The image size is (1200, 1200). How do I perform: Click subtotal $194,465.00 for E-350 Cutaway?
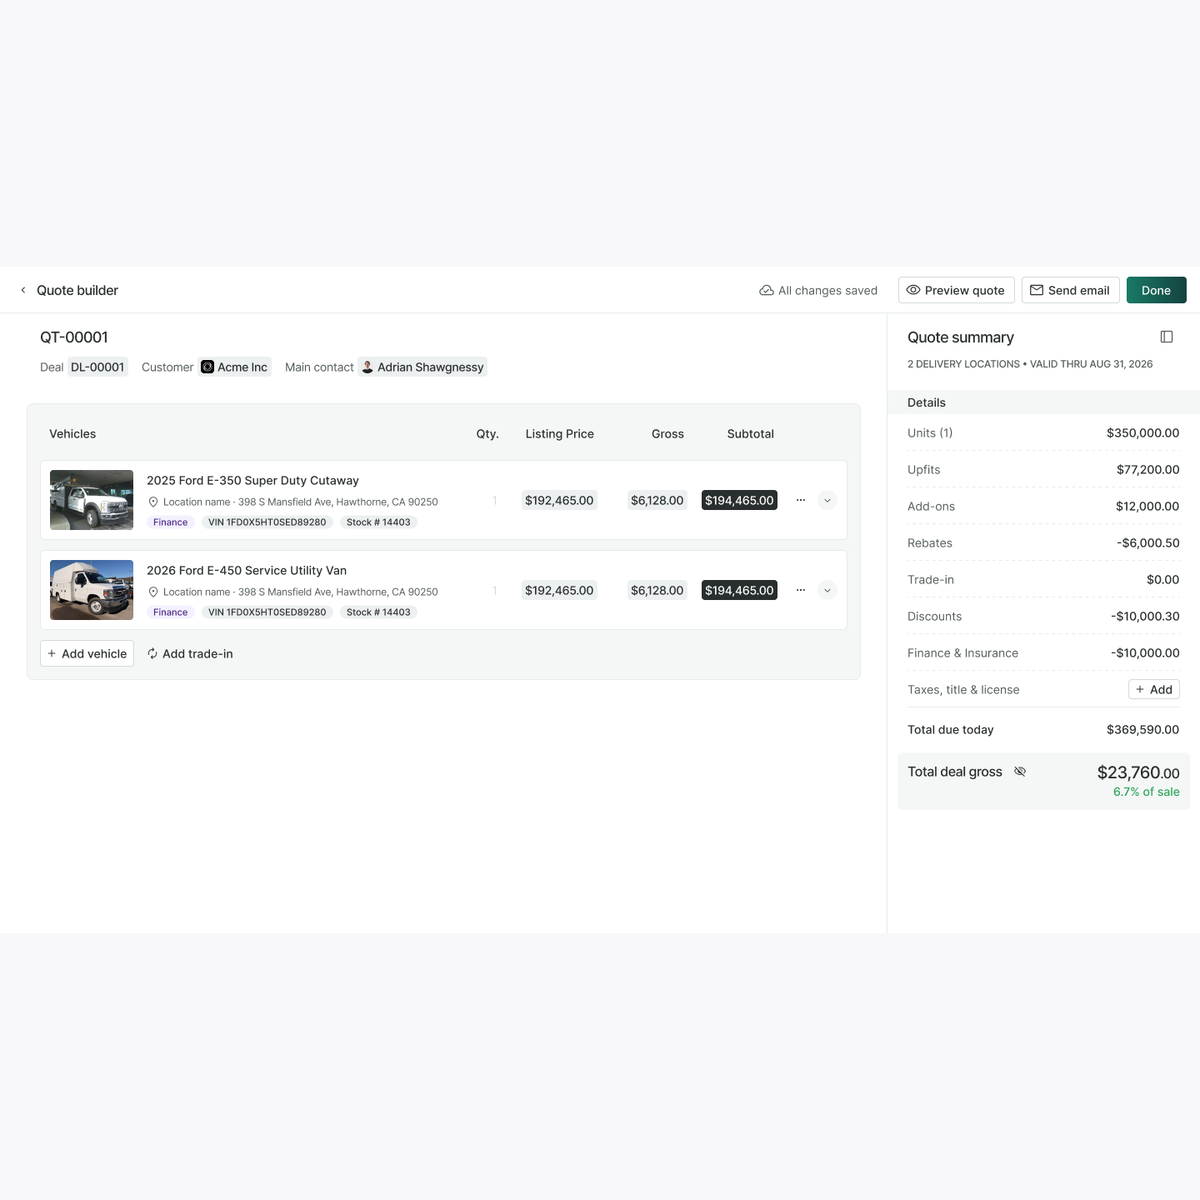point(739,500)
